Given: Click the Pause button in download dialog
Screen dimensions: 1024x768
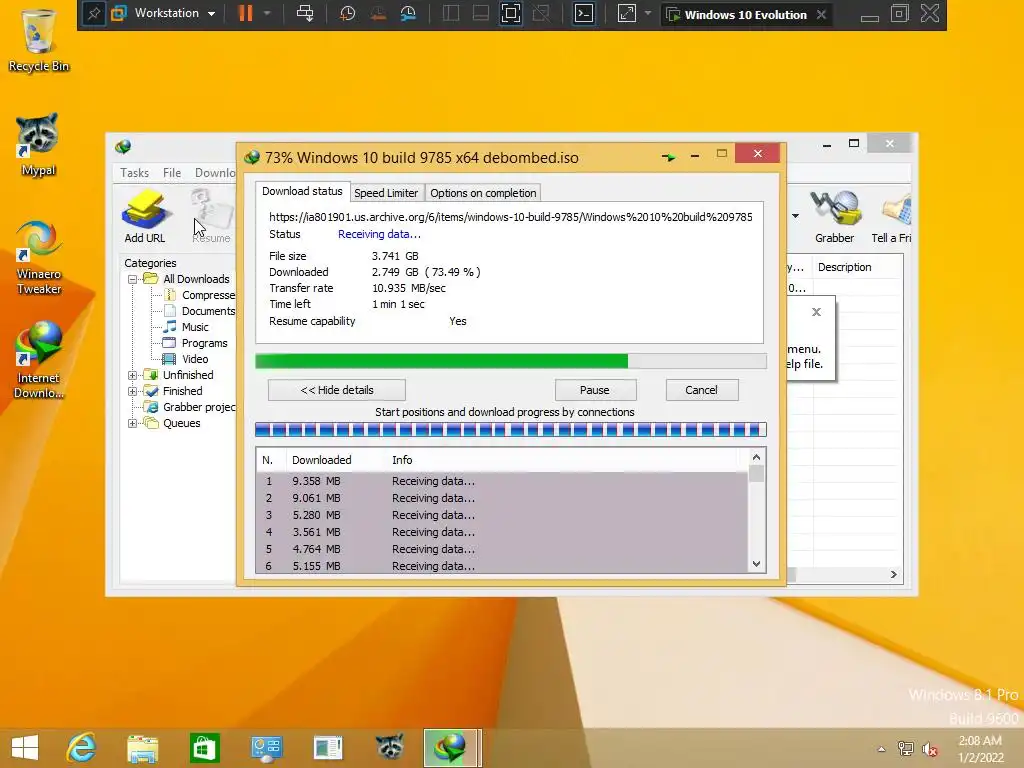Looking at the screenshot, I should point(595,390).
